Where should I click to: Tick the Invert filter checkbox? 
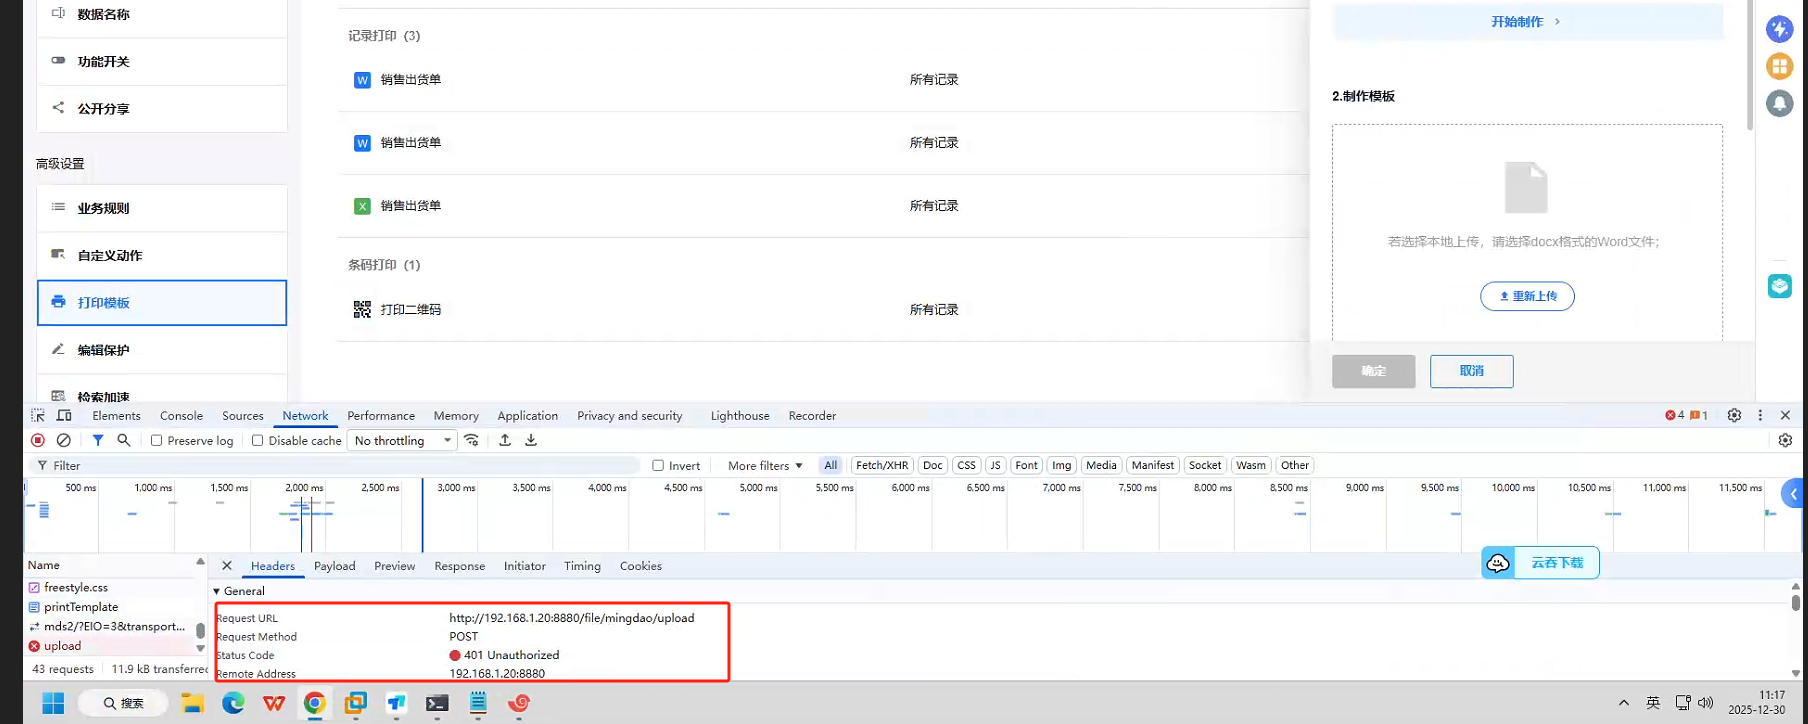click(x=658, y=466)
